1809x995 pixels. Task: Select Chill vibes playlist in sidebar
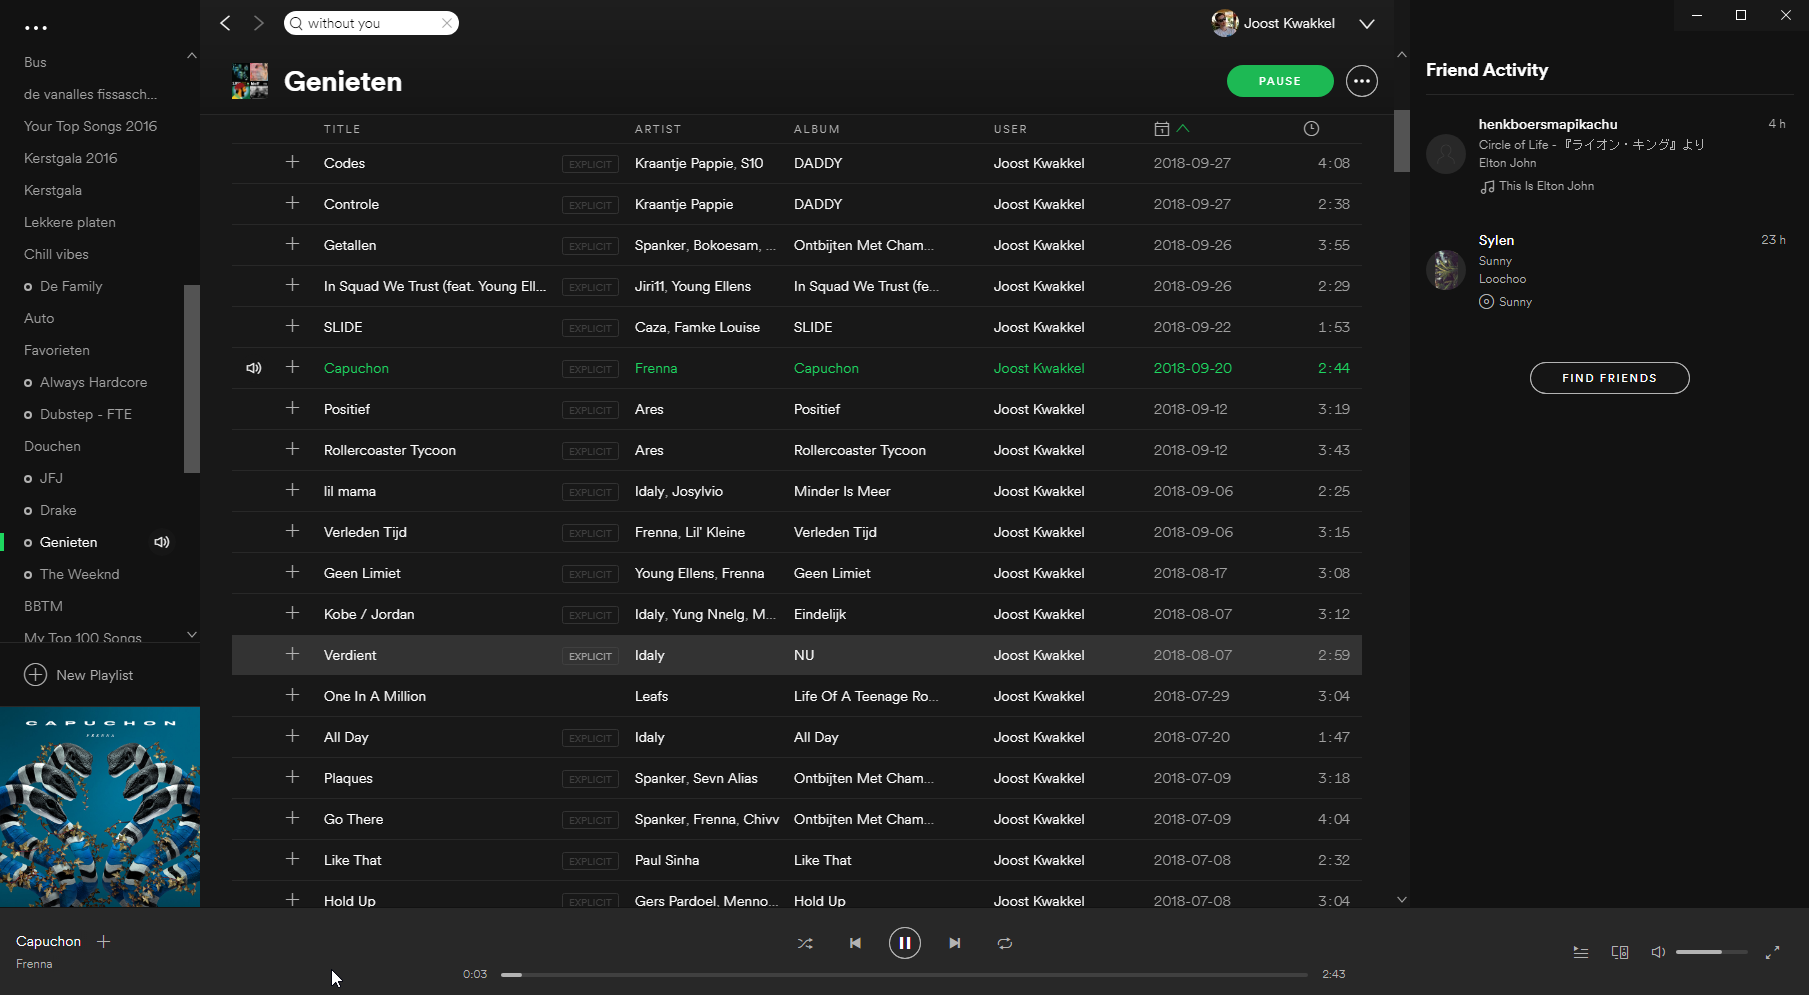[x=56, y=254]
